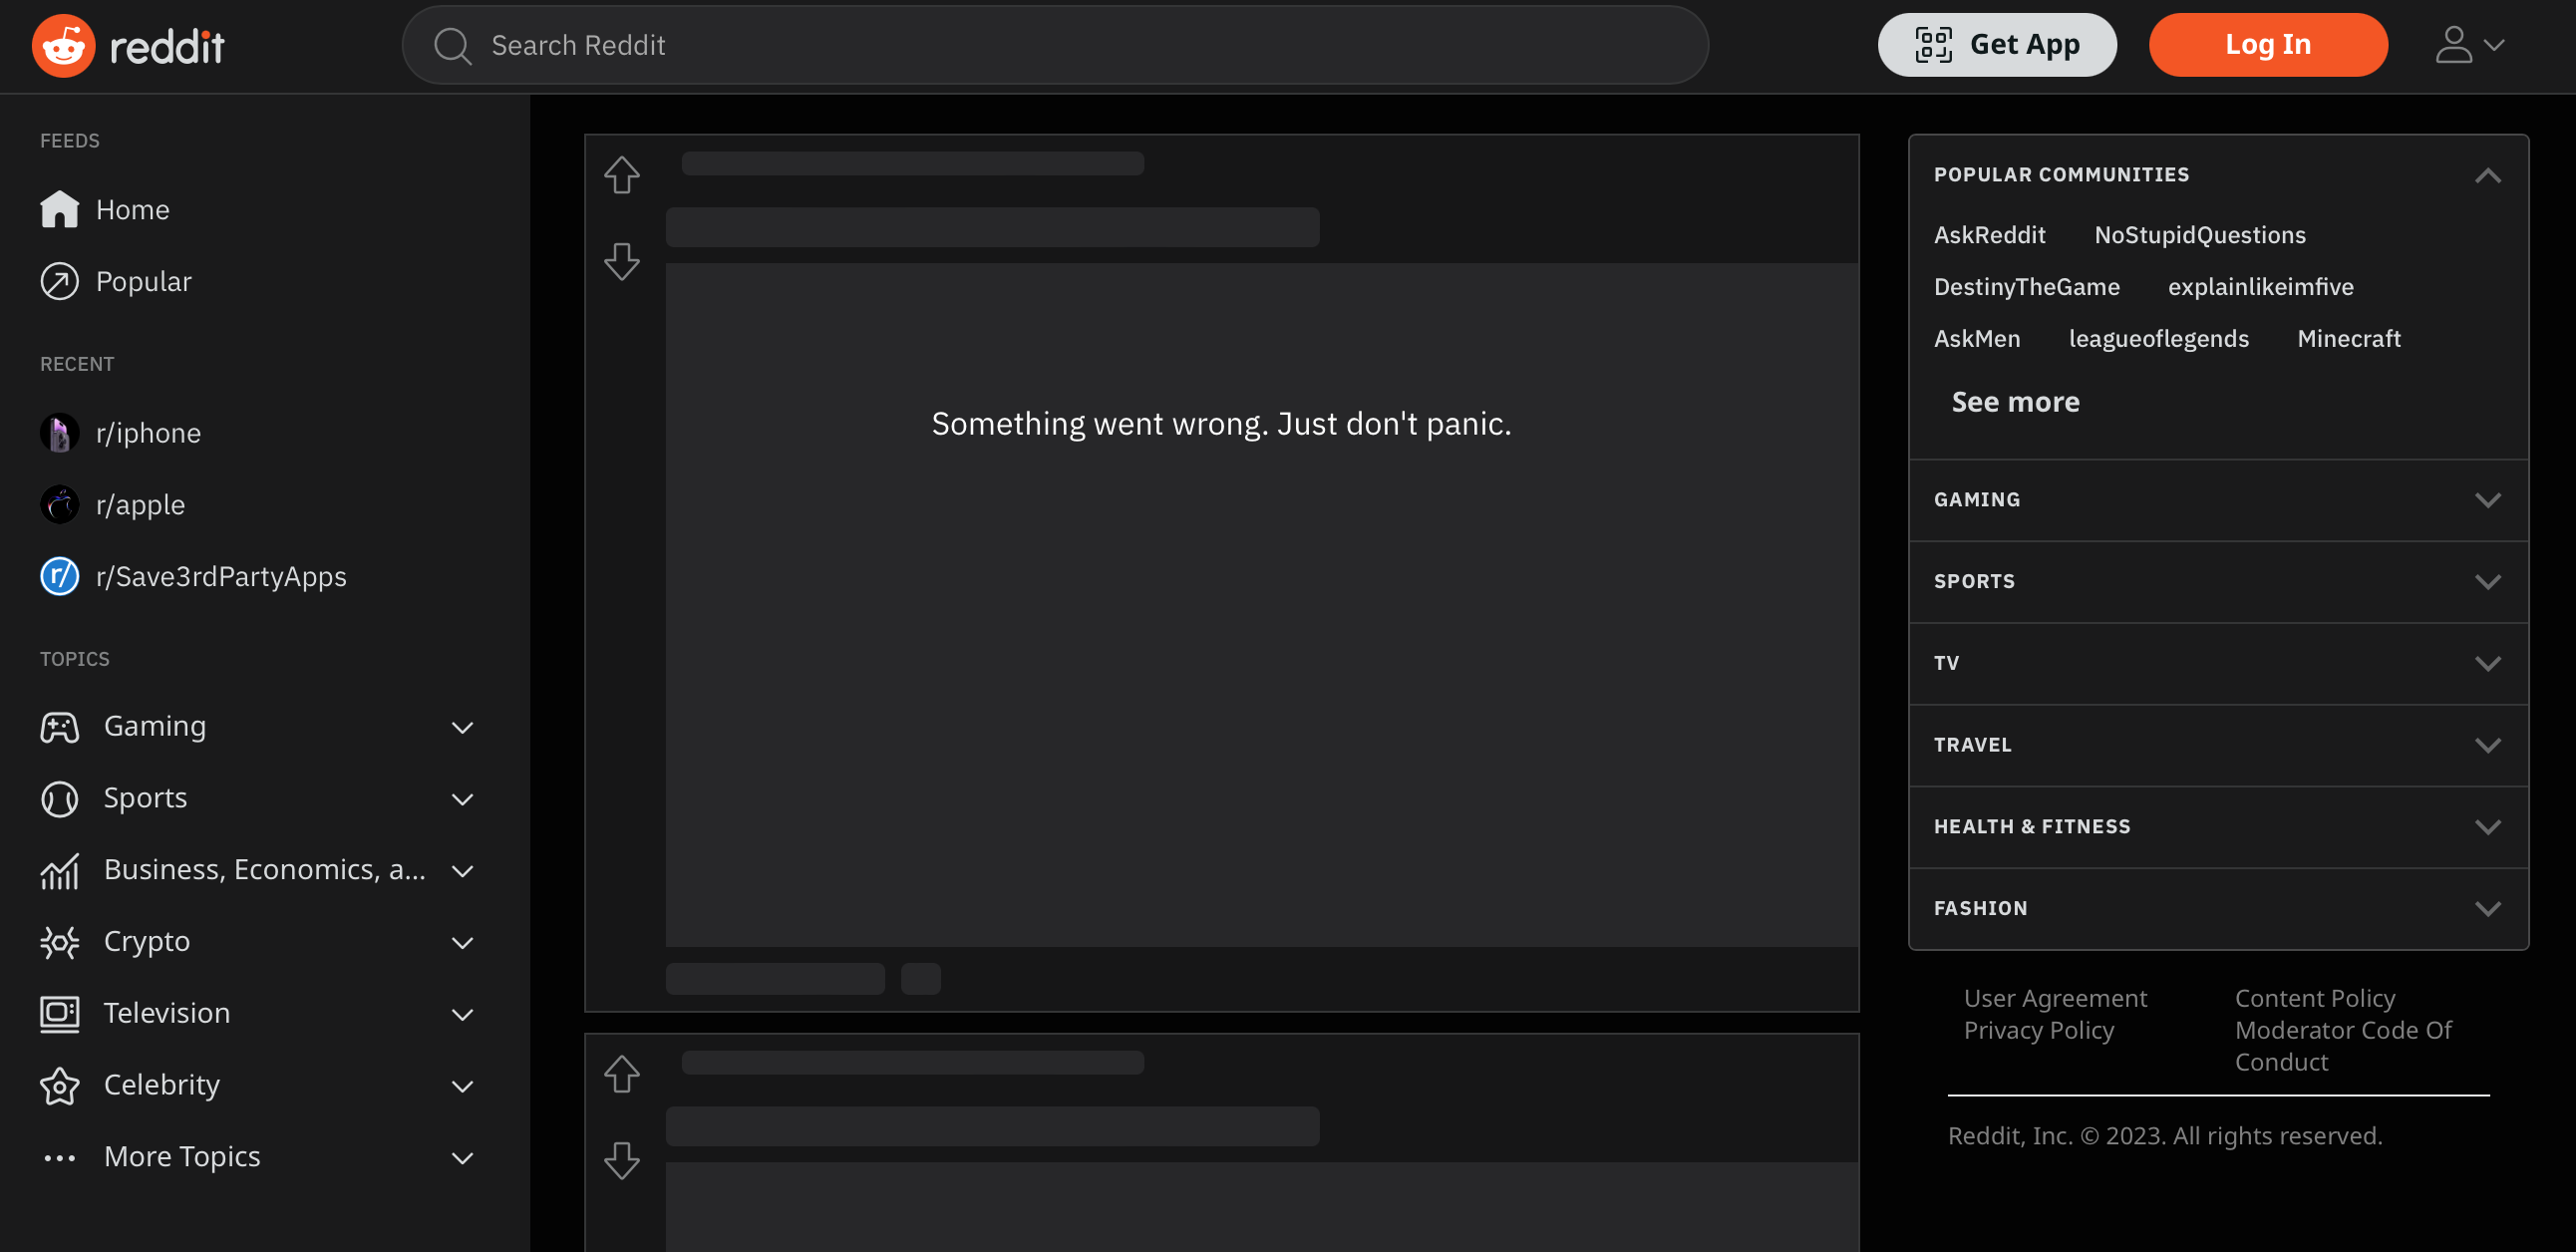Viewport: 2576px width, 1252px height.
Task: Click the QR code Get App icon
Action: point(1934,45)
